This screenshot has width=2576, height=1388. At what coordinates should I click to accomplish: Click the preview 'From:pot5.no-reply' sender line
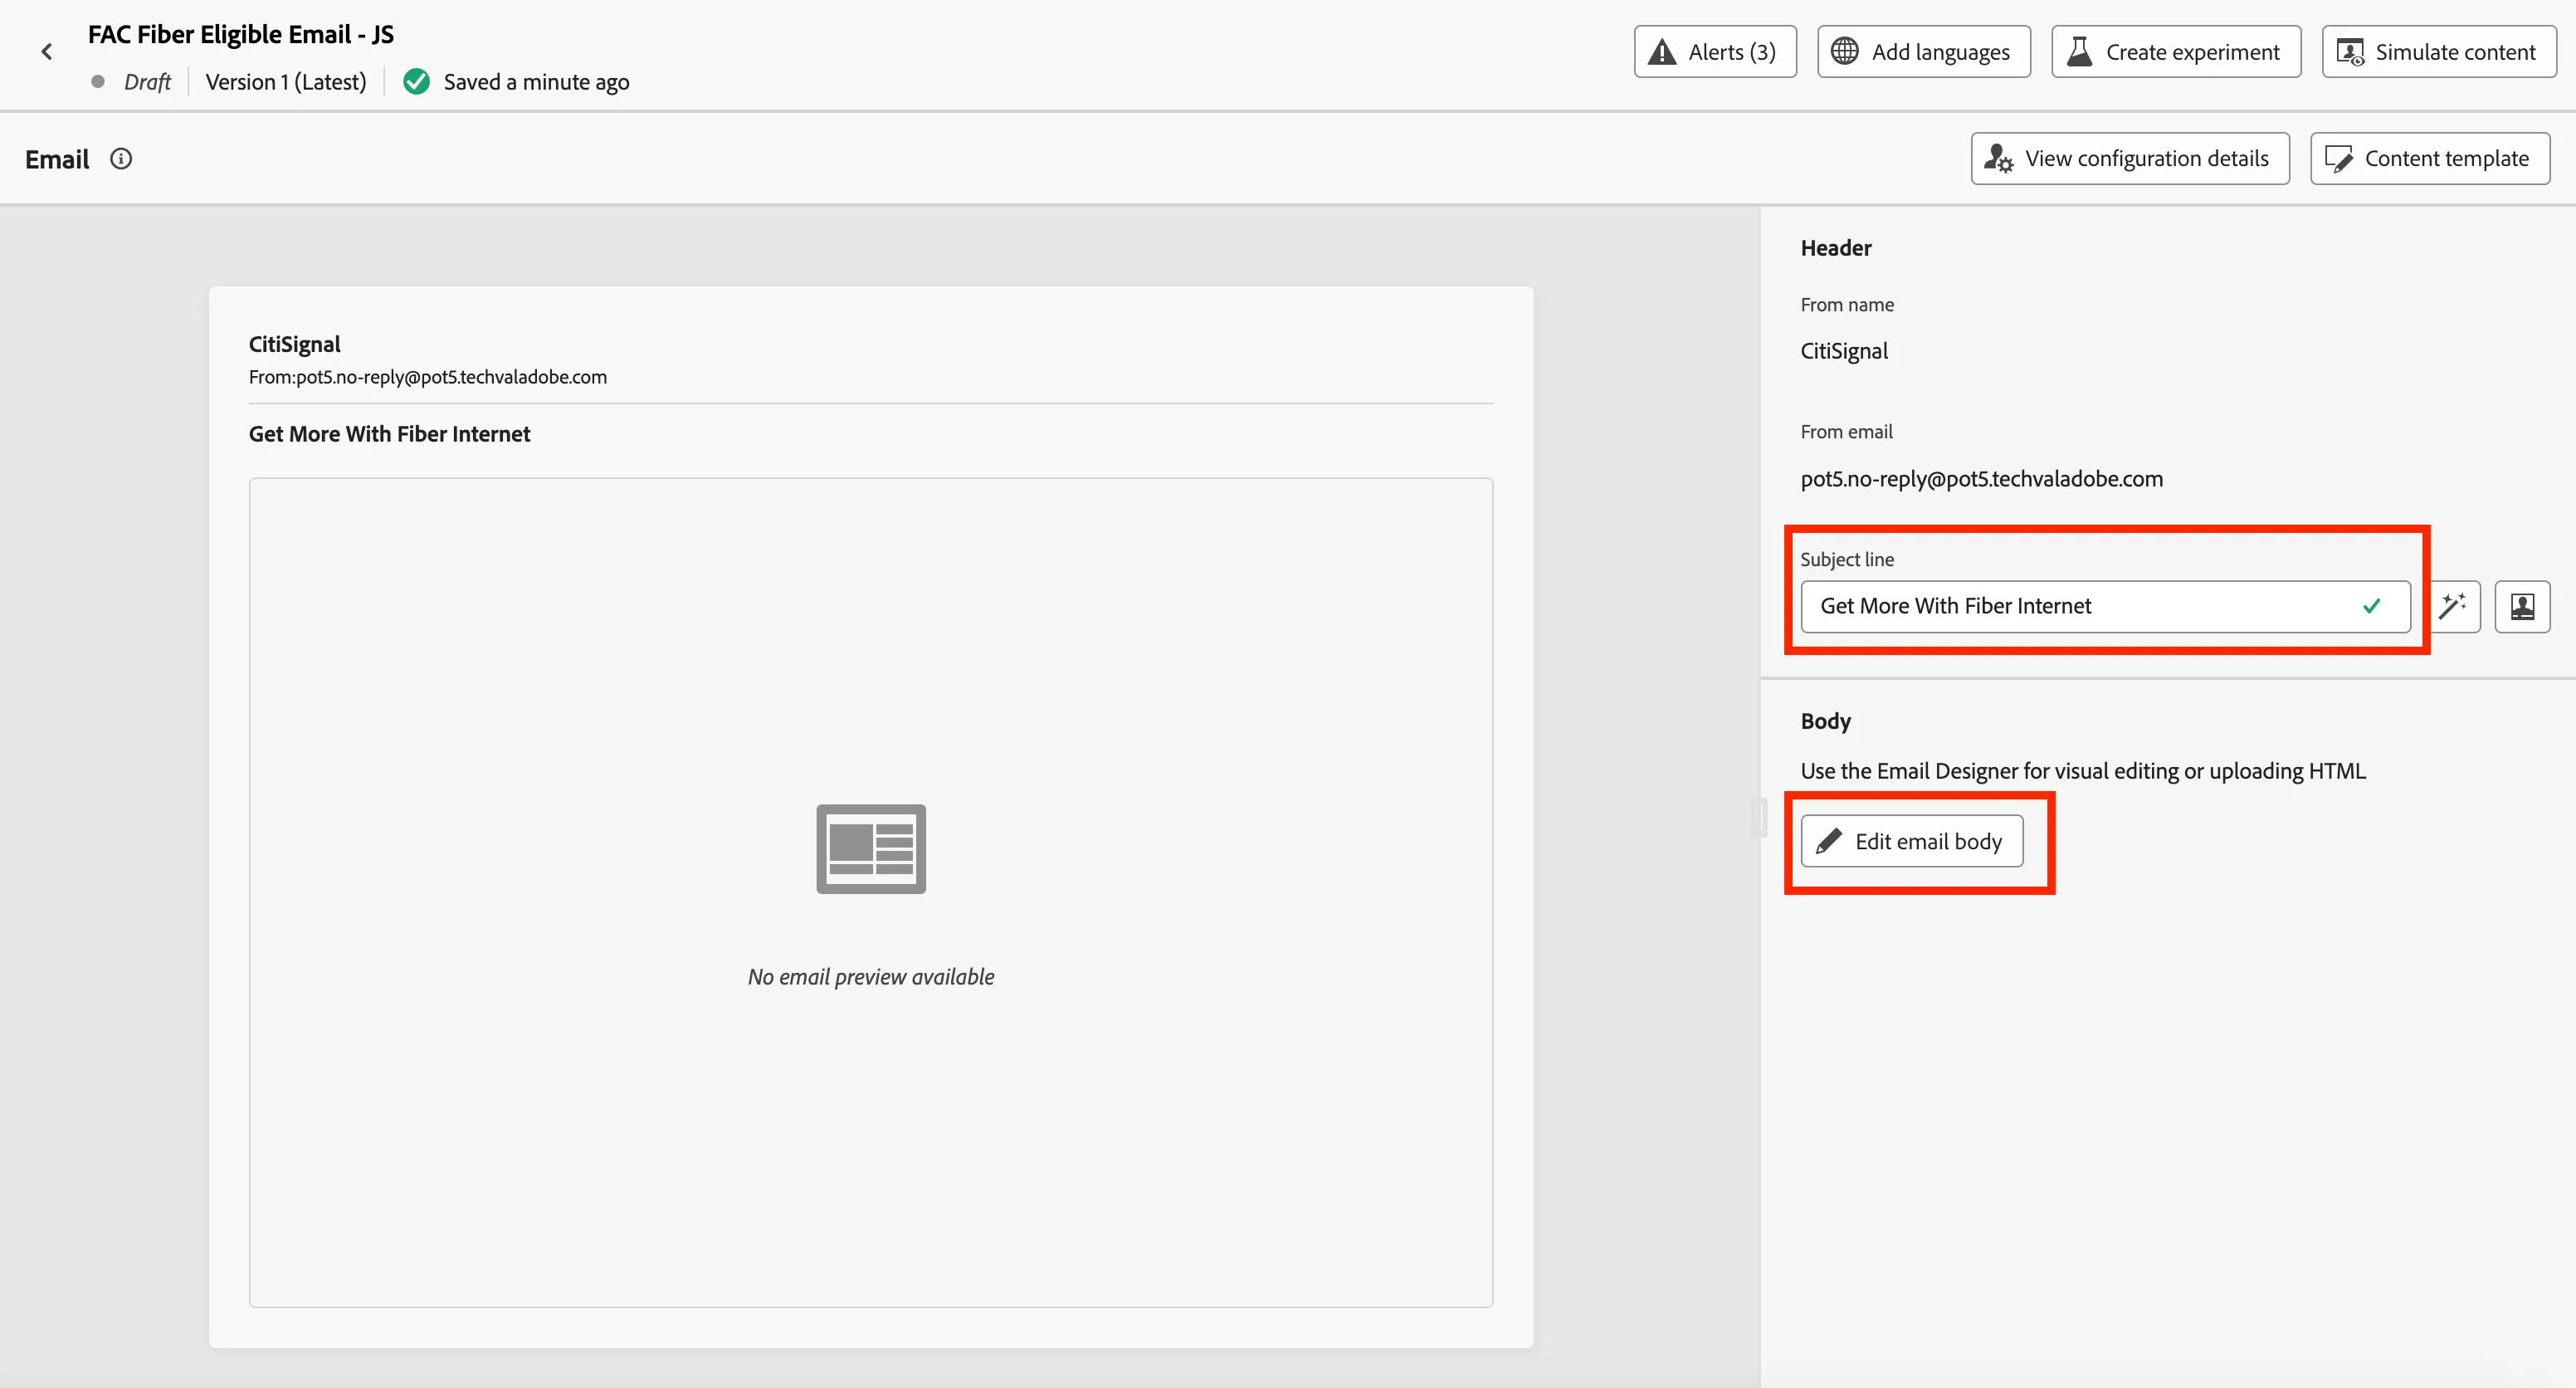[428, 377]
